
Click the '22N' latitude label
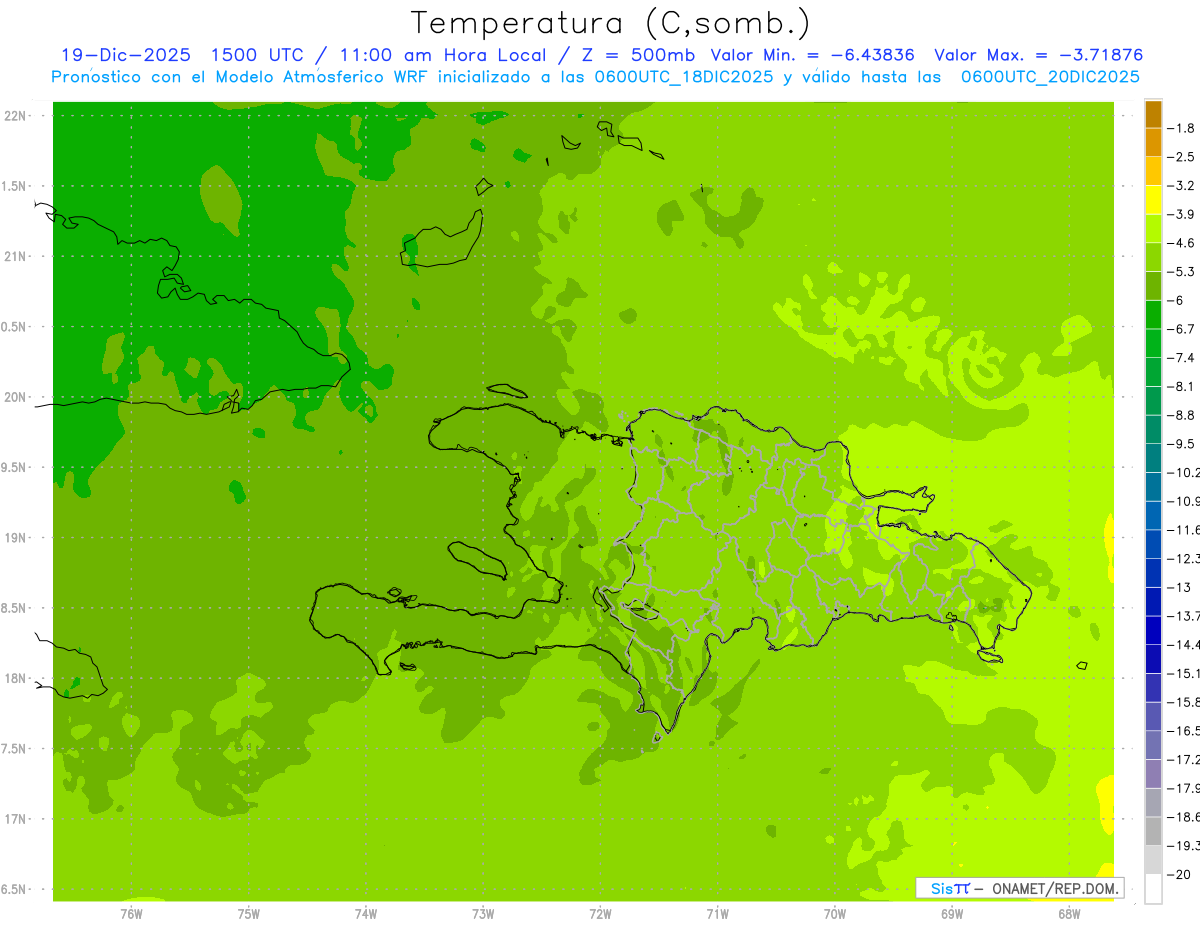click(x=15, y=115)
